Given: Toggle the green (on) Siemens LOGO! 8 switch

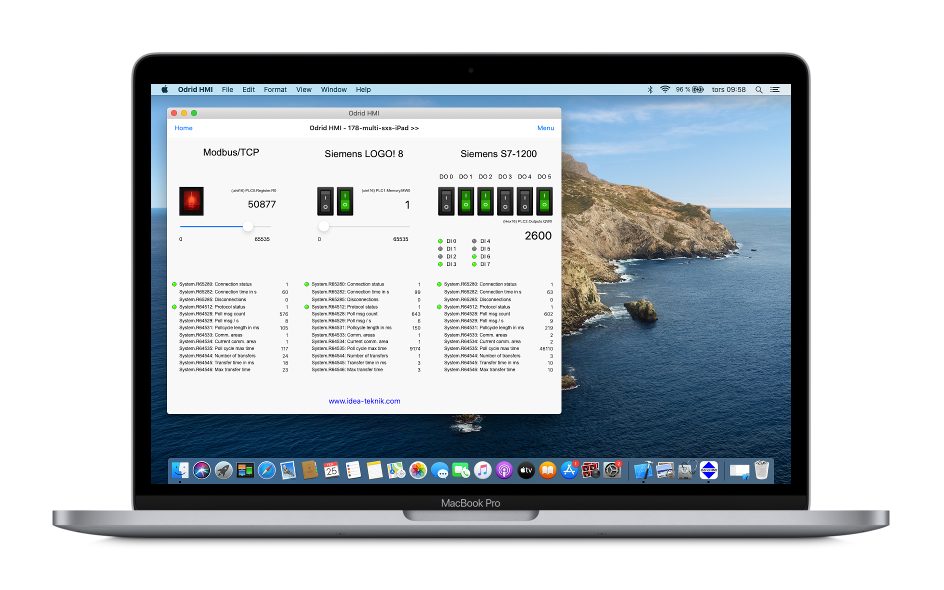Looking at the screenshot, I should click(x=345, y=201).
